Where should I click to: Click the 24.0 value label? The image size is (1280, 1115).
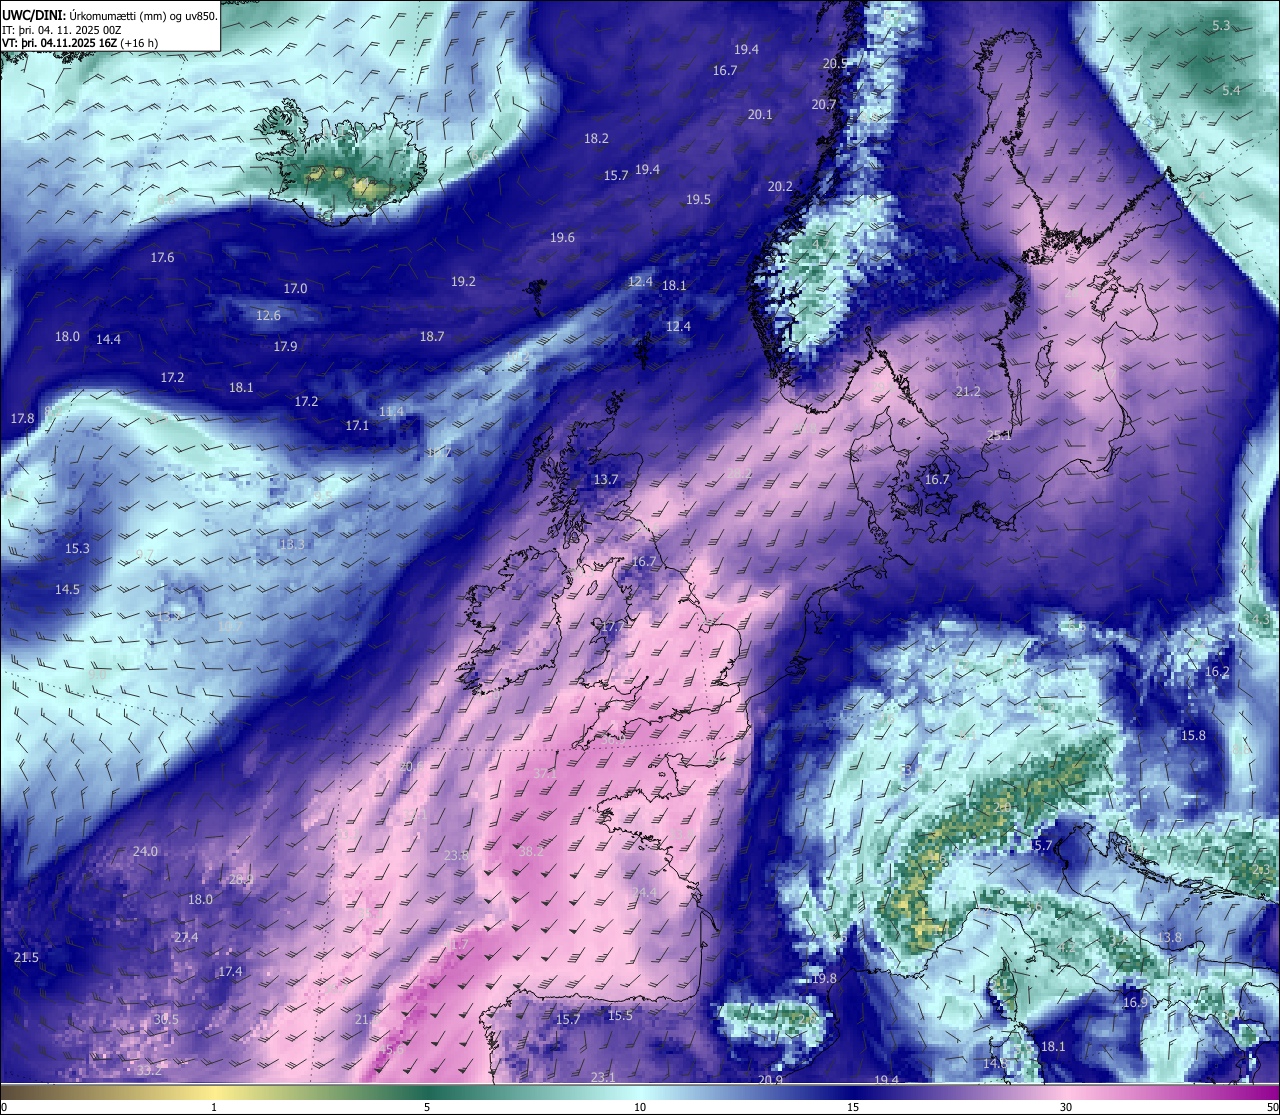145,851
